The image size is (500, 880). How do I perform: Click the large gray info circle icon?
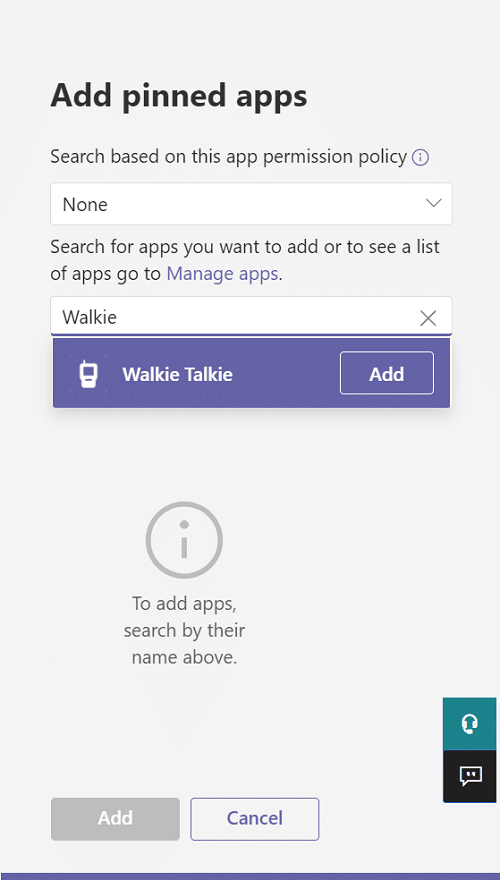click(x=184, y=540)
